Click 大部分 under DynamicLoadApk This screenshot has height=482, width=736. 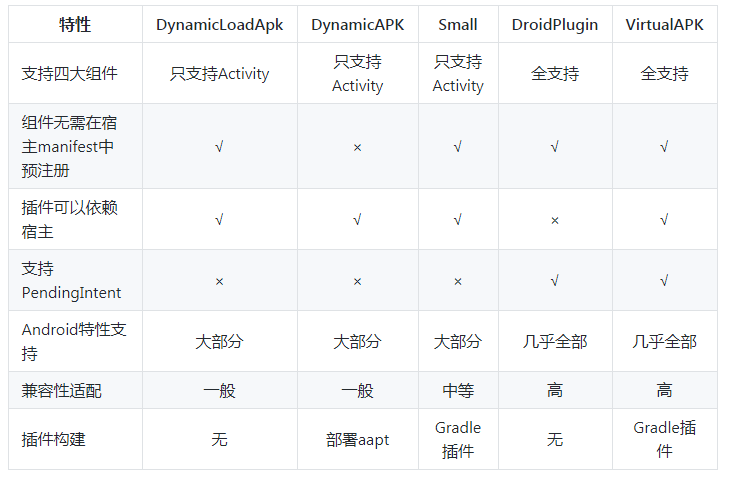click(x=219, y=341)
